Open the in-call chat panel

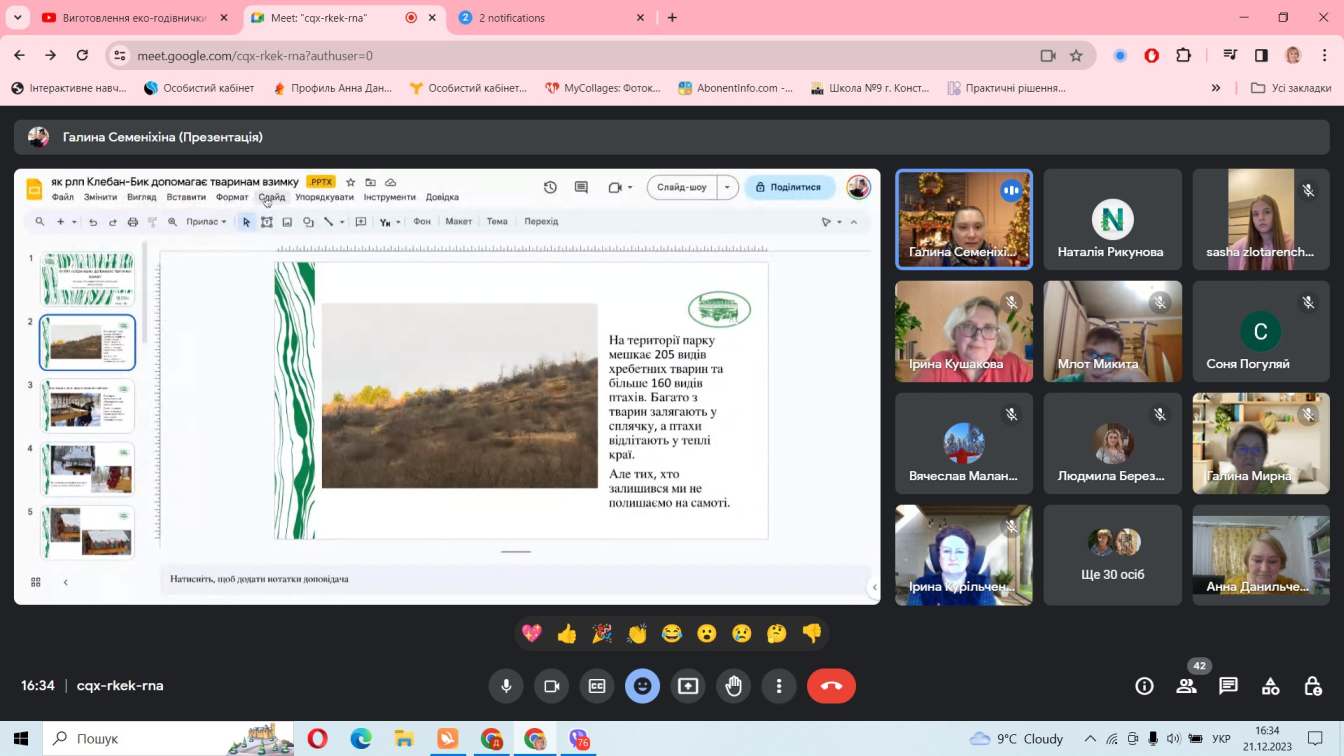[x=1228, y=686]
